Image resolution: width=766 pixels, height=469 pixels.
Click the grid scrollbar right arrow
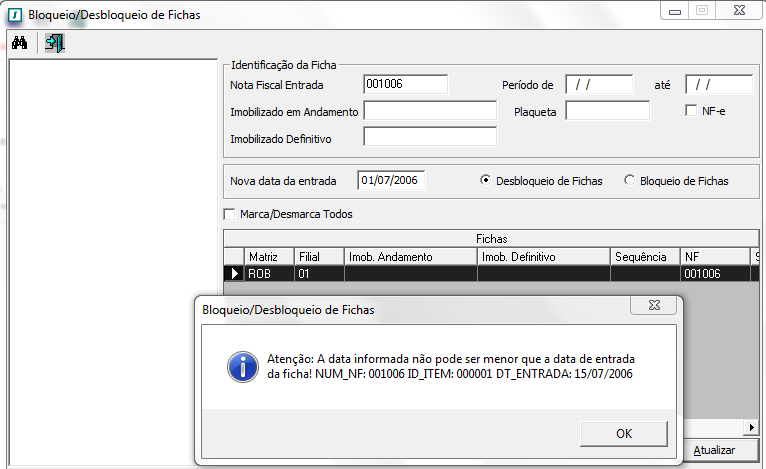751,427
